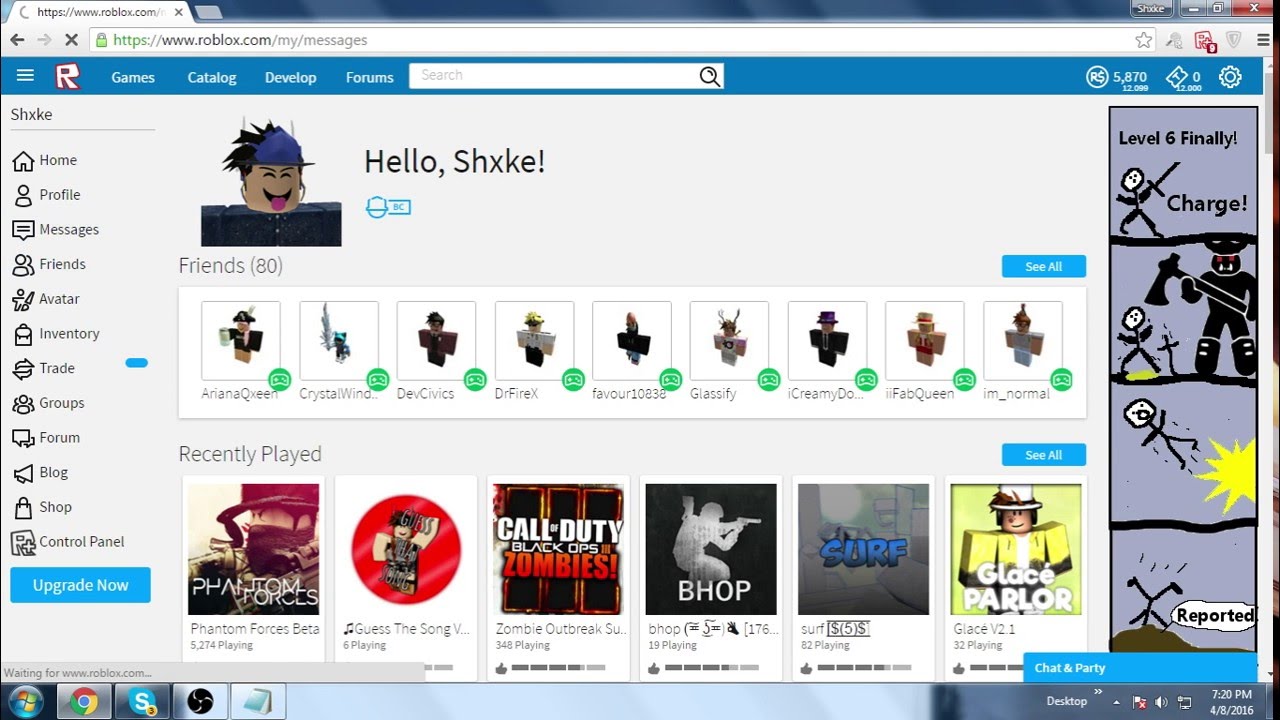The image size is (1280, 720).
Task: Open the Catalog menu item
Action: tap(211, 77)
